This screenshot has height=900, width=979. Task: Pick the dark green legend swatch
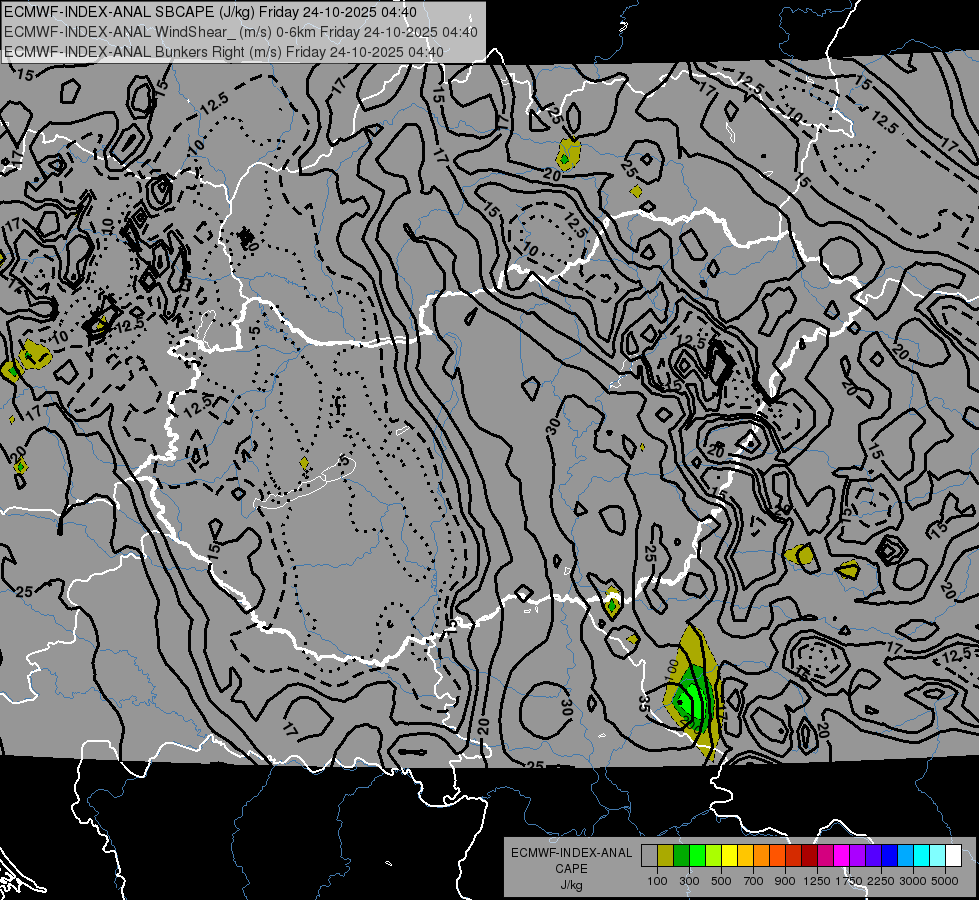[681, 855]
